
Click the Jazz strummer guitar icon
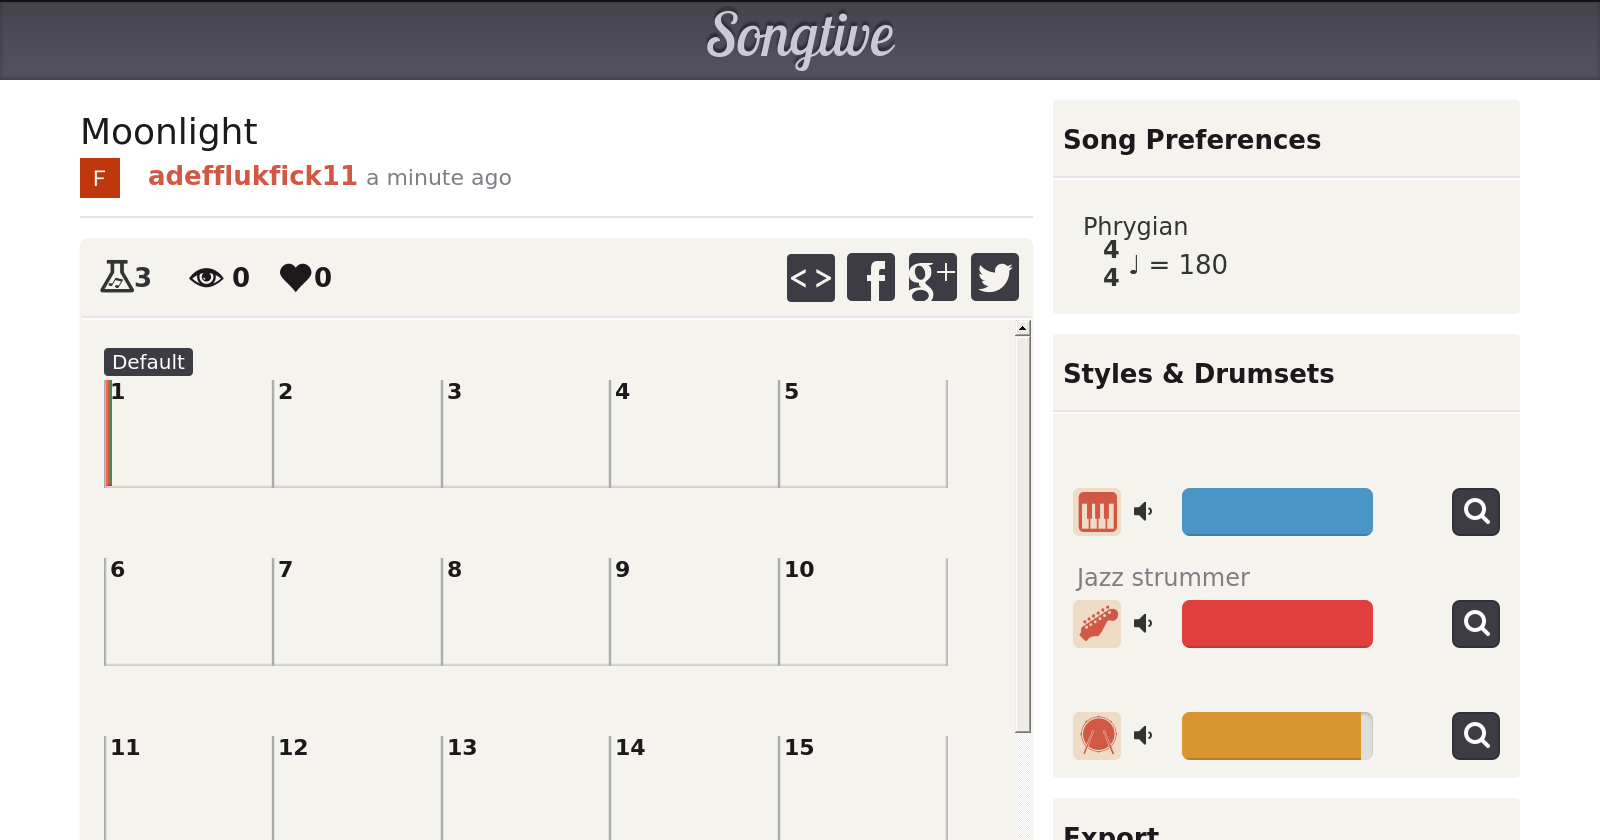coord(1097,624)
